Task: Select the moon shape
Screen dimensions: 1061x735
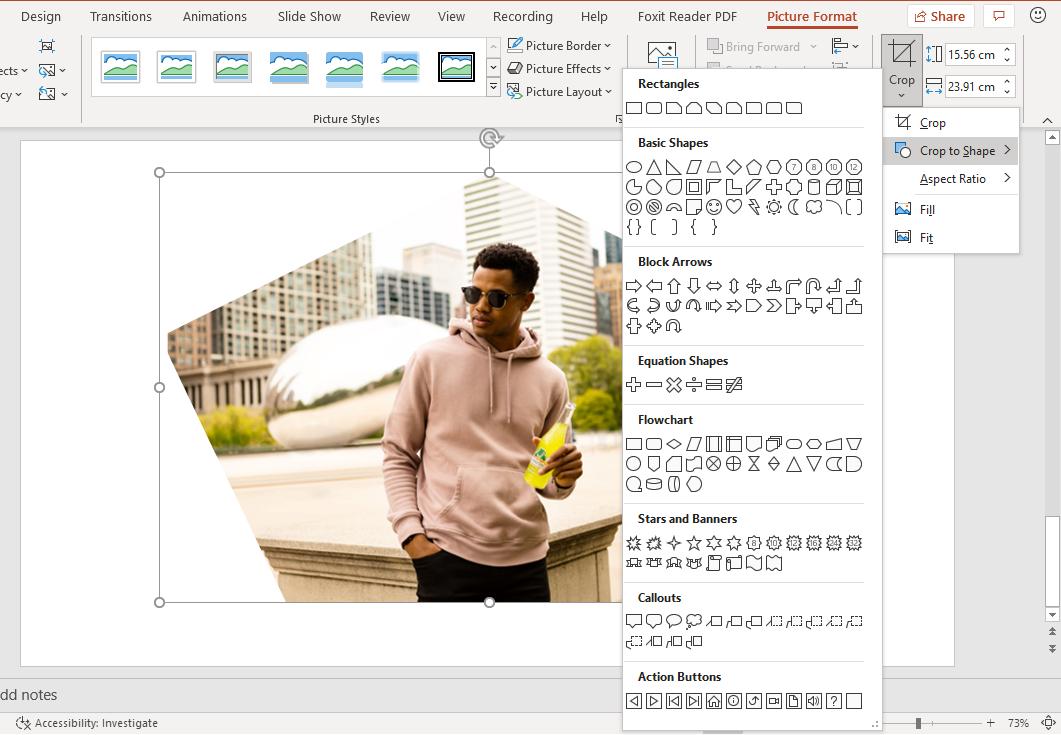Action: (x=794, y=207)
